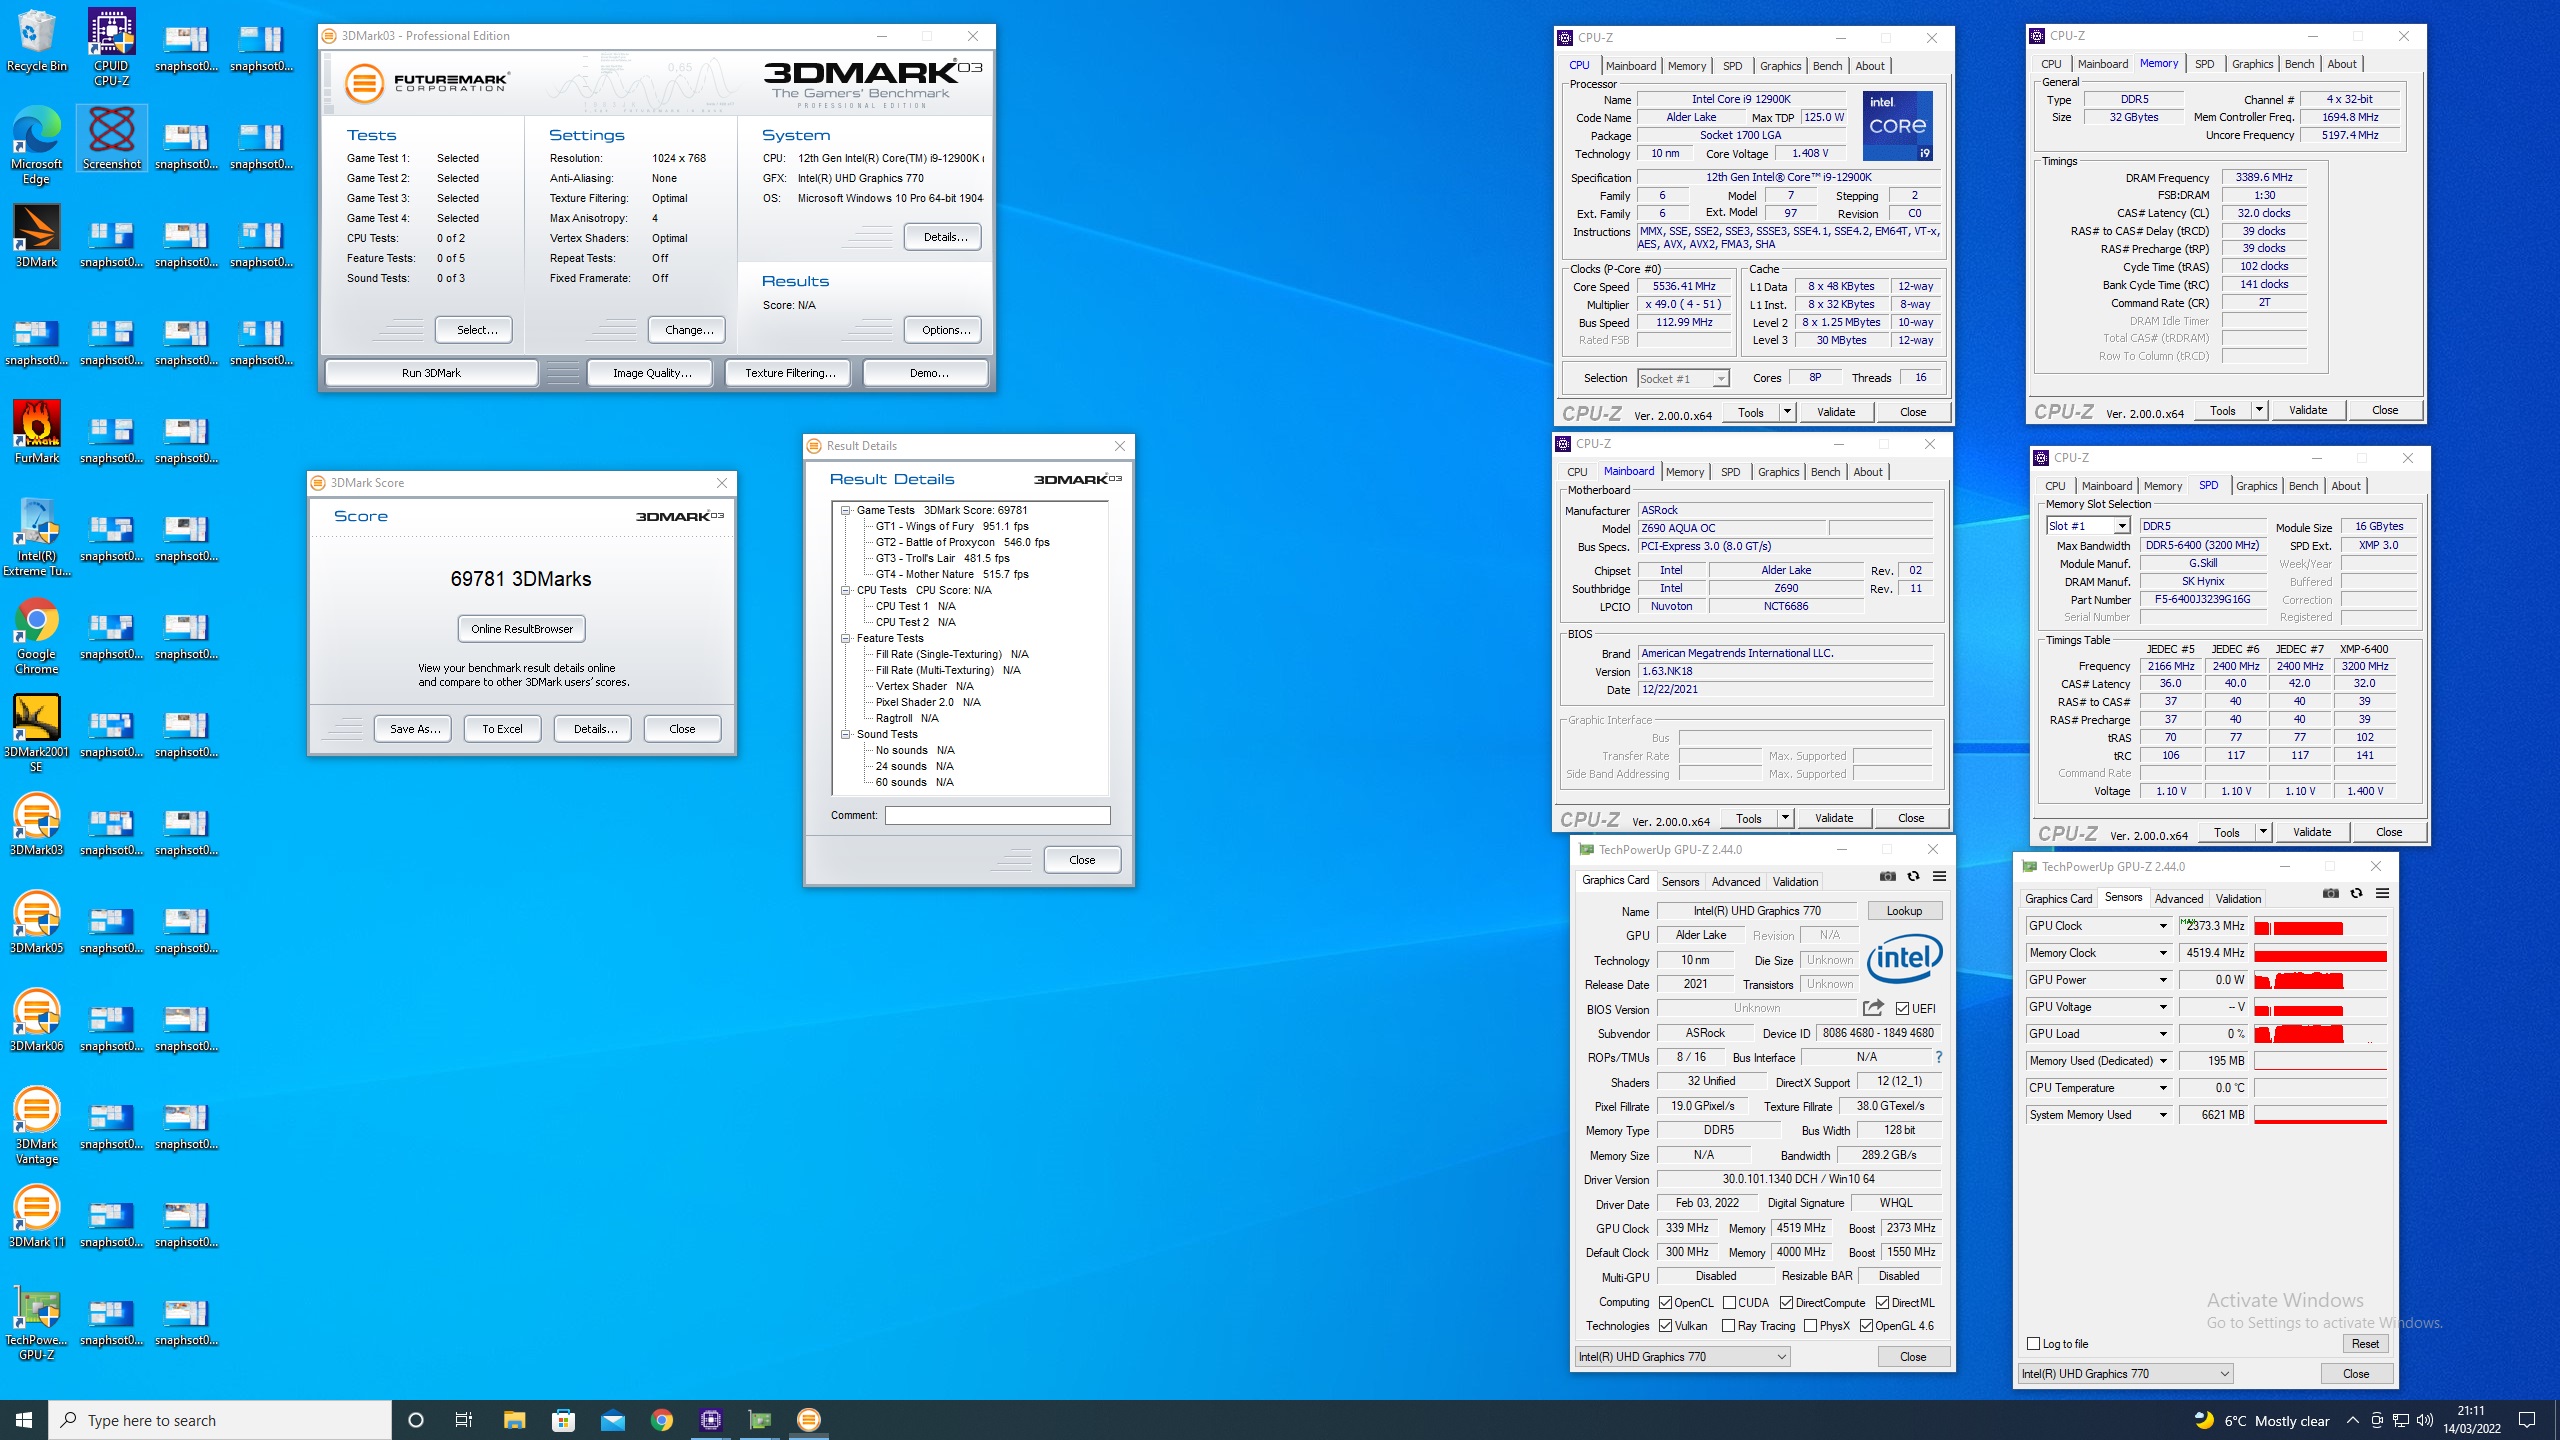
Task: Switch to SPD tab in CPU-Z Memory window
Action: tap(2204, 64)
